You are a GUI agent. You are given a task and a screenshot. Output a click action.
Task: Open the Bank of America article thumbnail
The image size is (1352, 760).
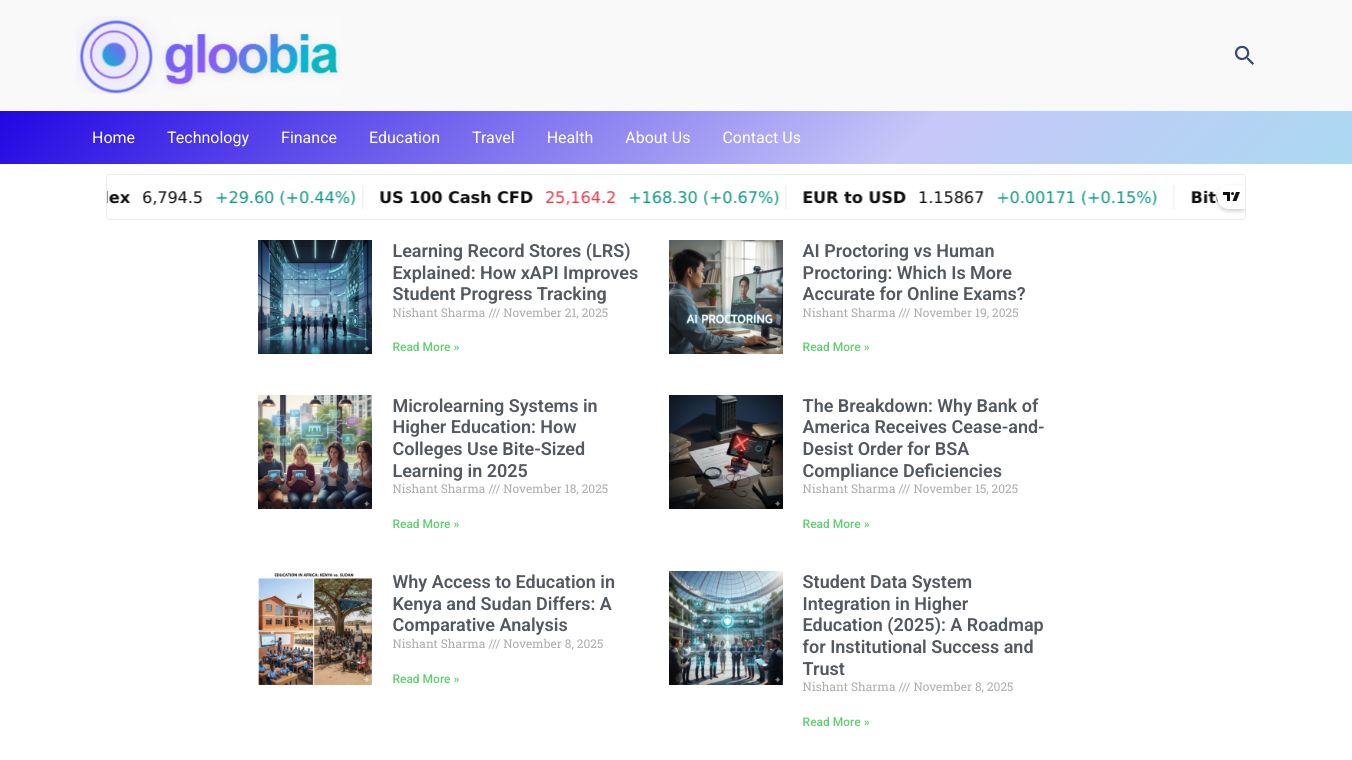point(726,452)
